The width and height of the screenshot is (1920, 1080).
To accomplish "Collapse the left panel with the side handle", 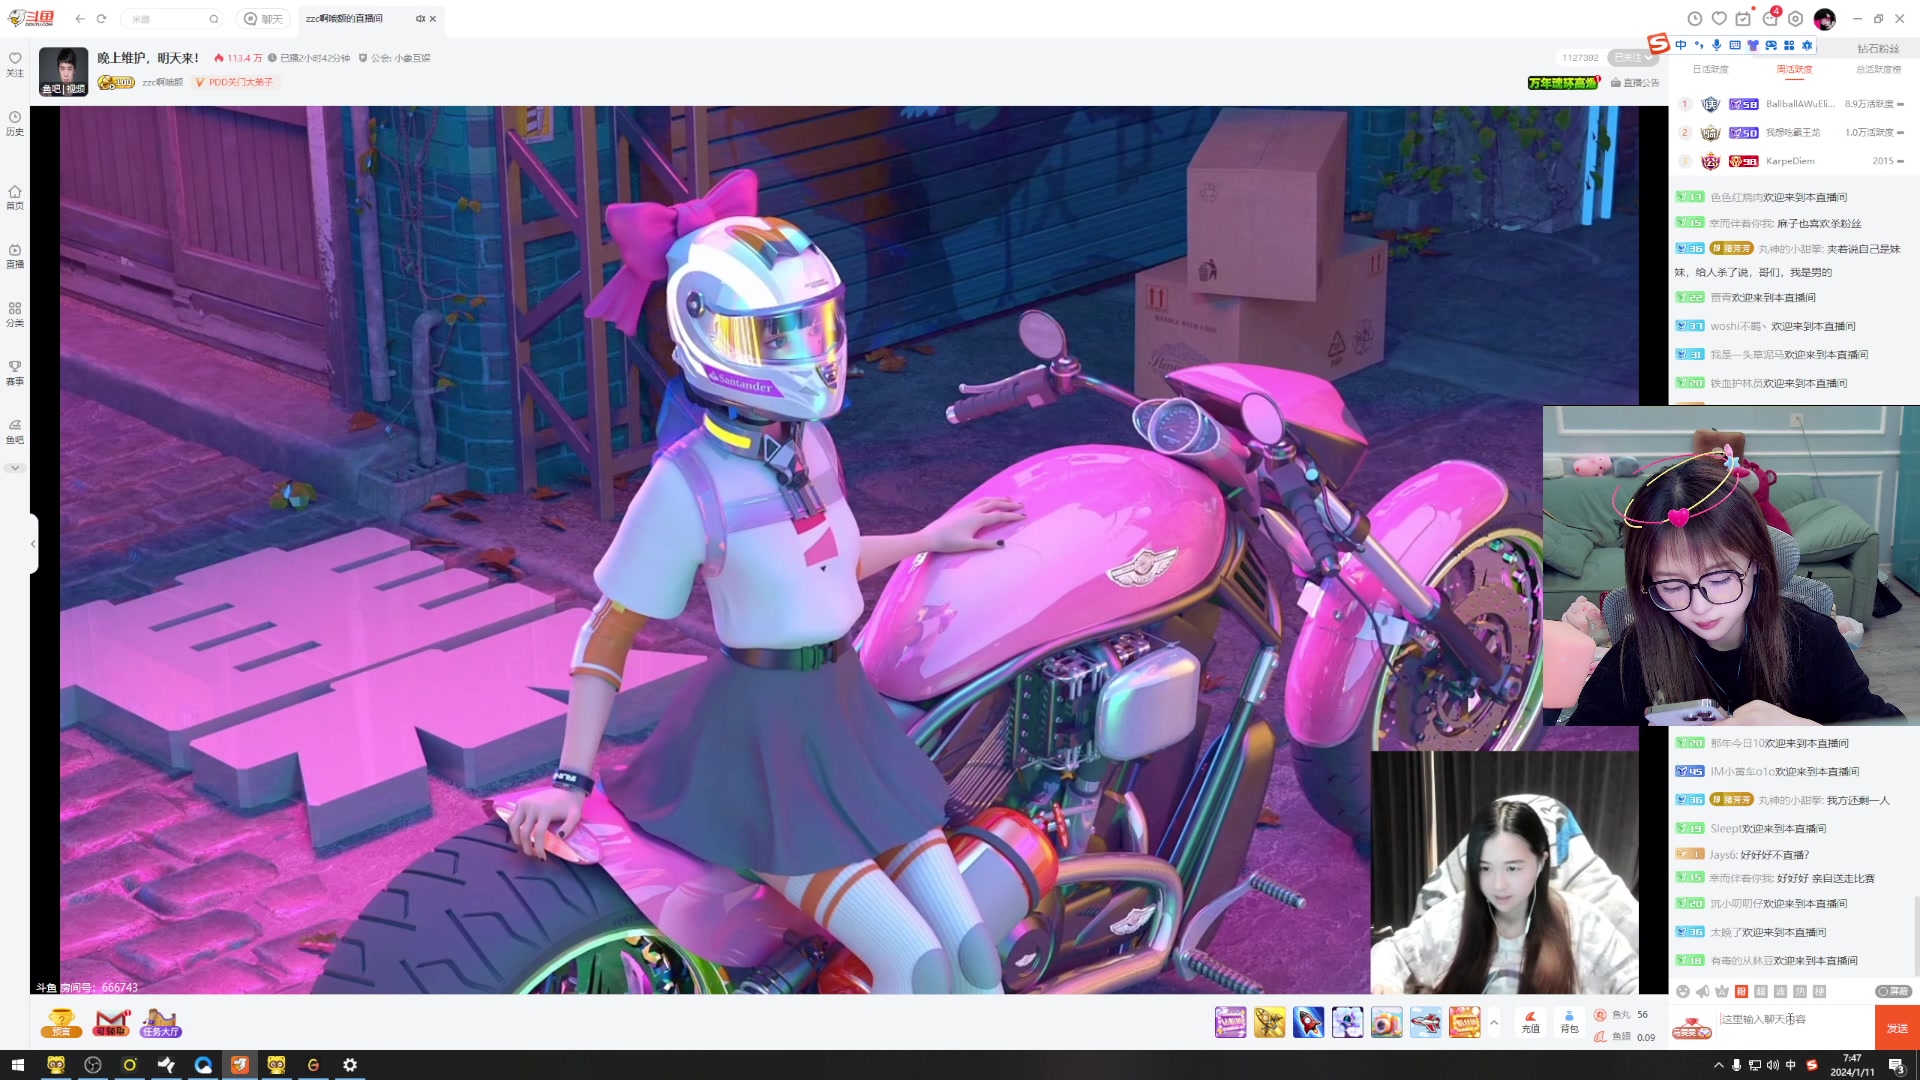I will 33,544.
